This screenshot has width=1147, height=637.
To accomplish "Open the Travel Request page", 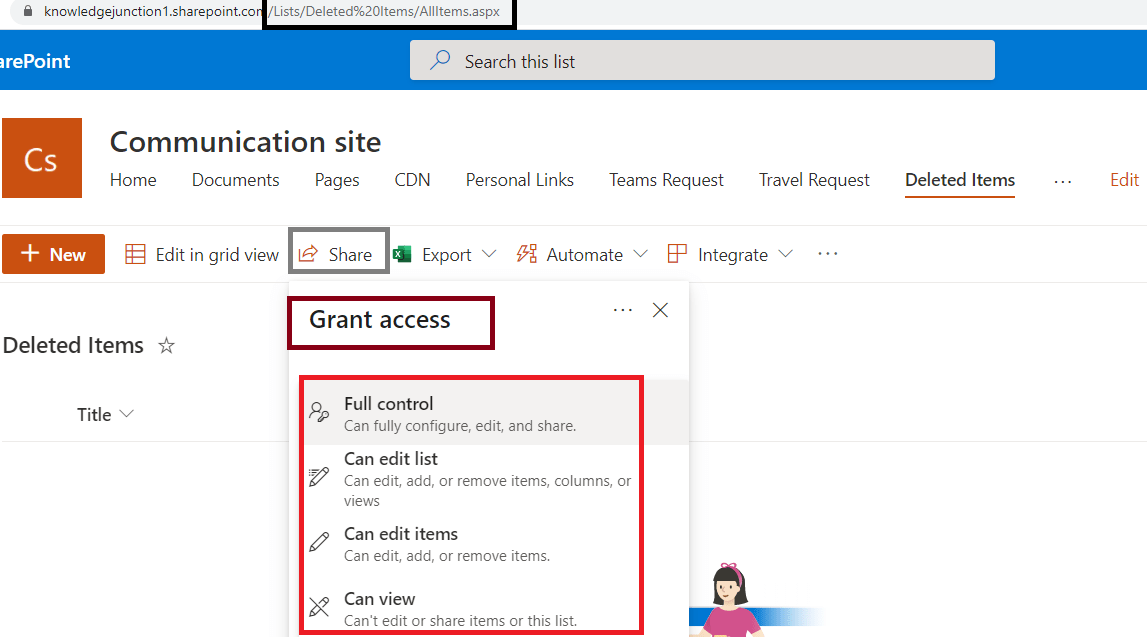I will (x=813, y=180).
